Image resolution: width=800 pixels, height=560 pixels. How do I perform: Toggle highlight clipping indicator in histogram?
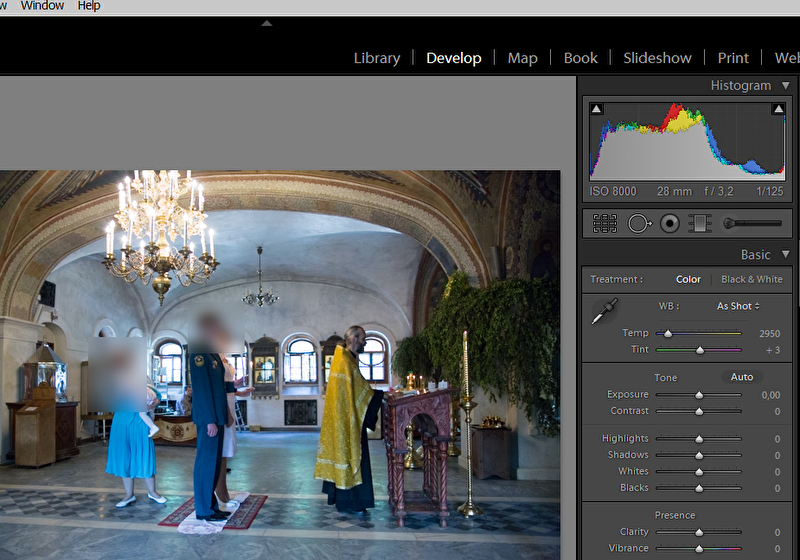tap(777, 109)
